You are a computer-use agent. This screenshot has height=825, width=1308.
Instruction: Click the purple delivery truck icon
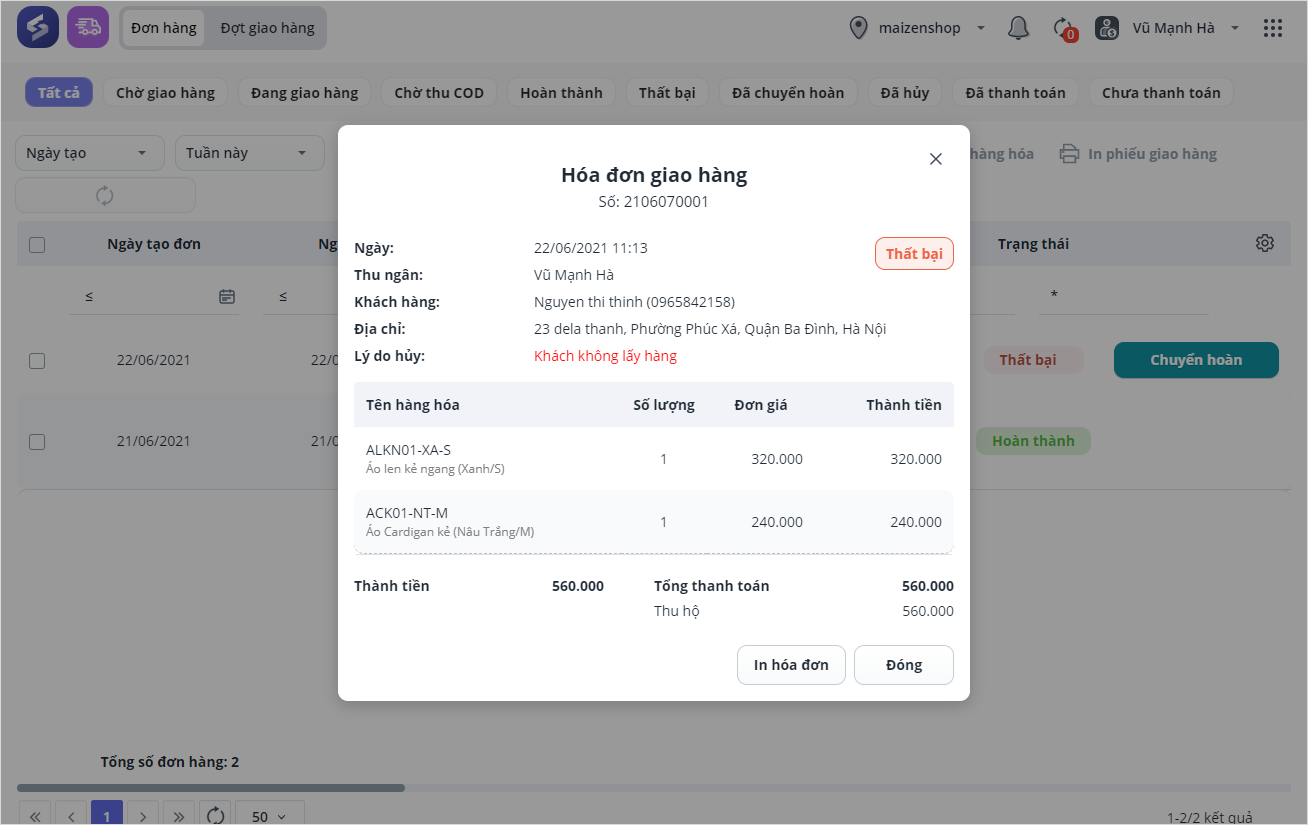pyautogui.click(x=88, y=28)
